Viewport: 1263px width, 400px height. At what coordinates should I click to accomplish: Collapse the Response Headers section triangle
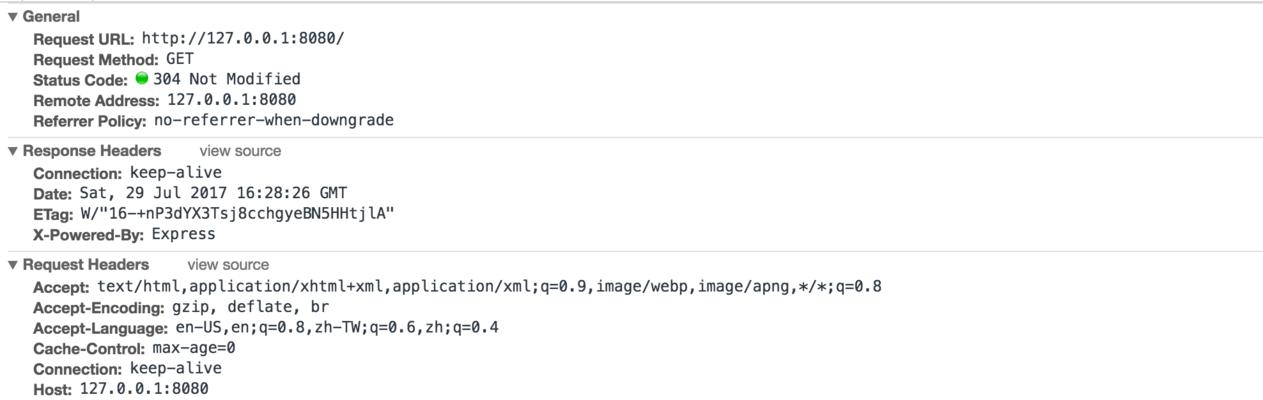click(13, 151)
